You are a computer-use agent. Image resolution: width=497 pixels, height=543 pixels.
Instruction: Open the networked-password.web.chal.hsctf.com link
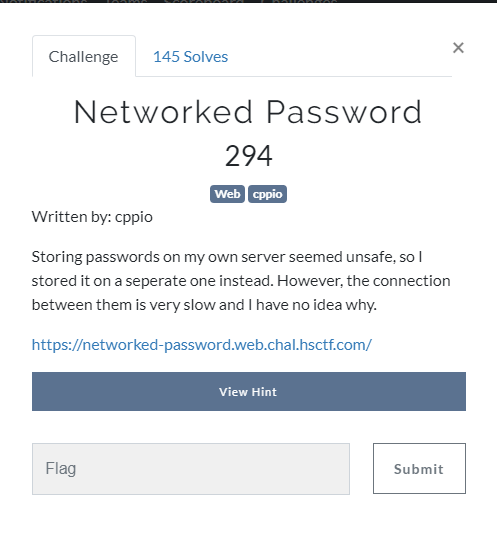pos(202,345)
